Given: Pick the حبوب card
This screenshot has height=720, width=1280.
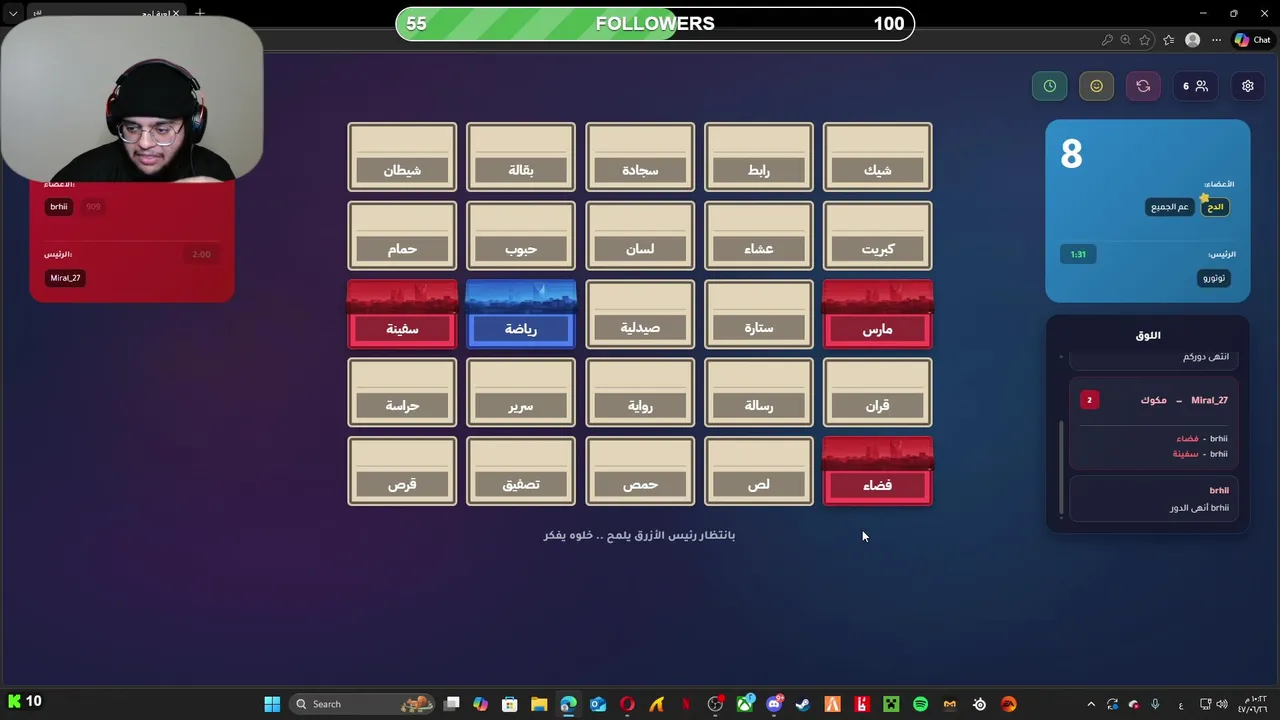Looking at the screenshot, I should pyautogui.click(x=521, y=236).
